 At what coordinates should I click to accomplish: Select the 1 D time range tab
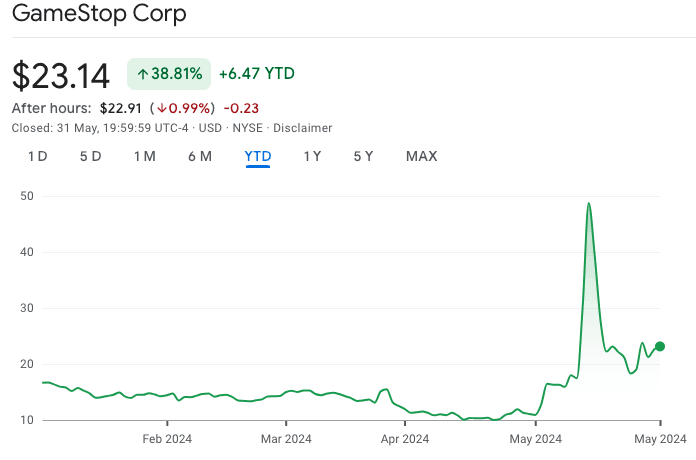[37, 156]
